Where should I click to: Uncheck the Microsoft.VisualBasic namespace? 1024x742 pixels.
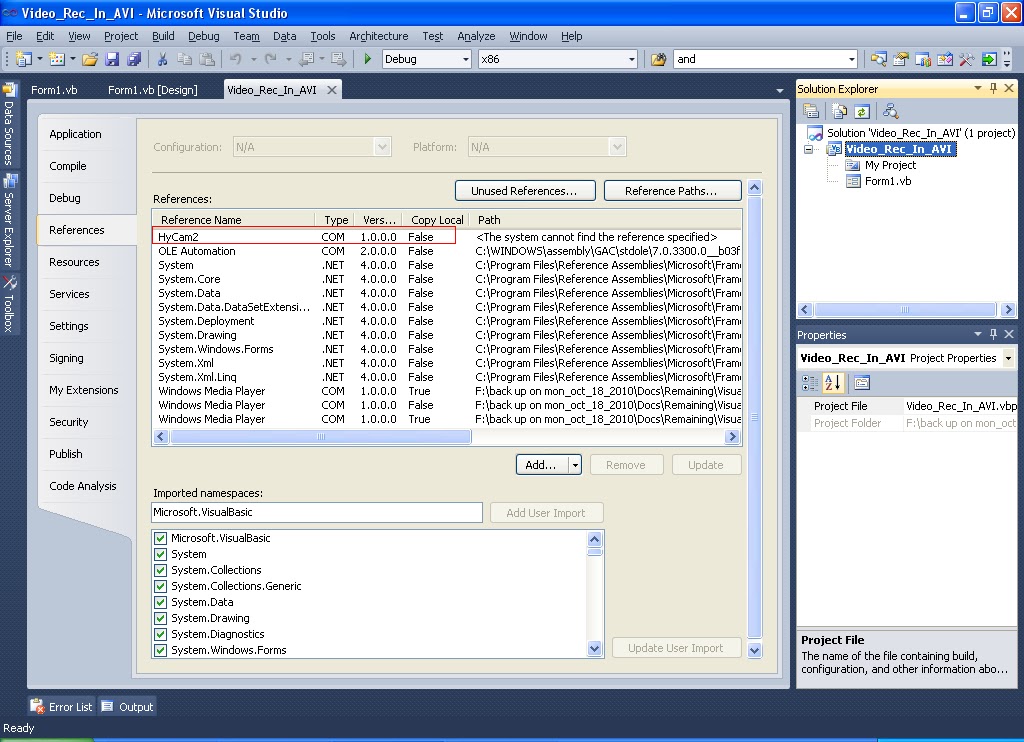point(160,538)
